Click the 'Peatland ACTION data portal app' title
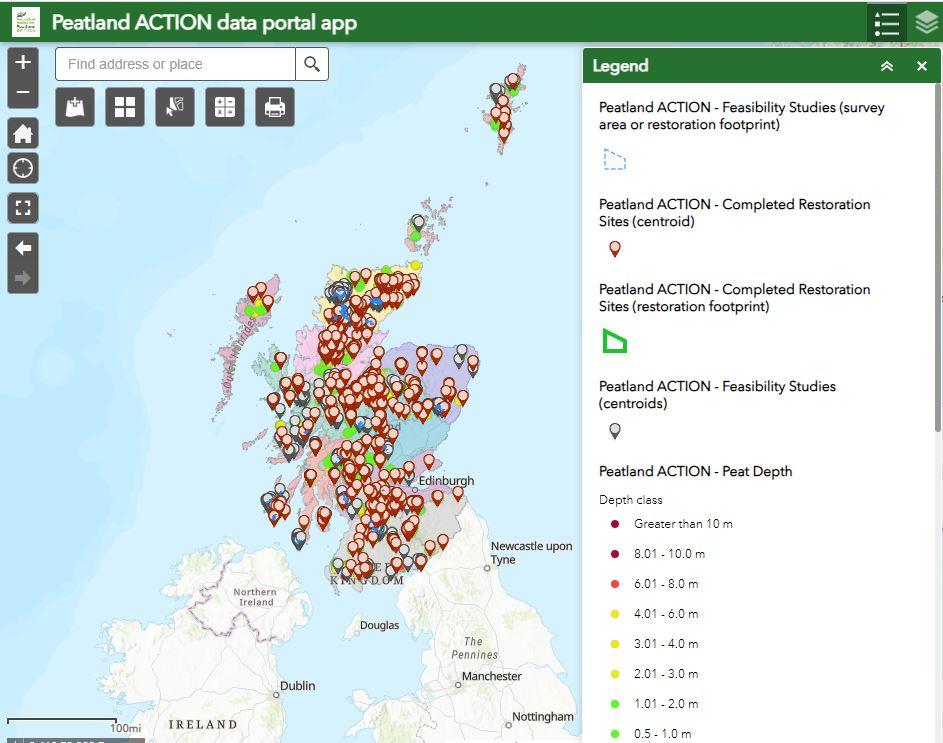Viewport: 943px width, 743px height. tap(204, 23)
